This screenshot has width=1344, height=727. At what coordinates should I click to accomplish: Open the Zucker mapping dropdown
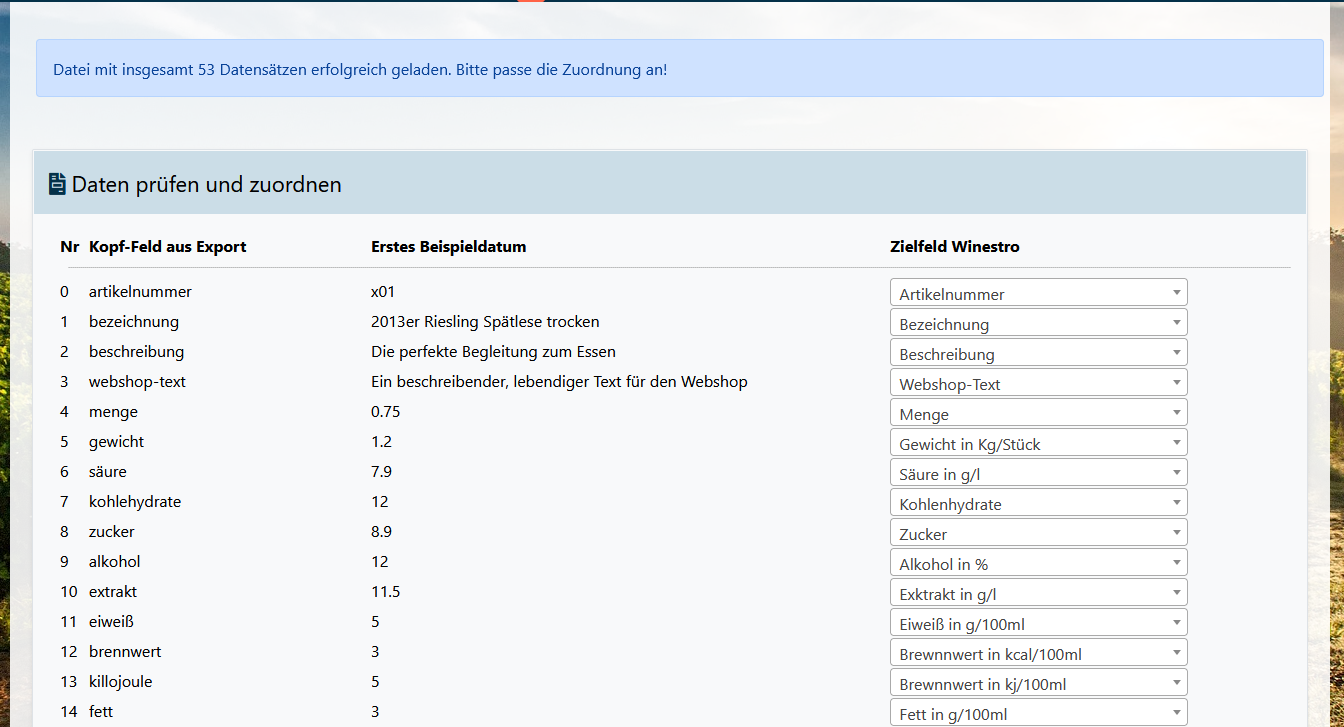pyautogui.click(x=1038, y=533)
